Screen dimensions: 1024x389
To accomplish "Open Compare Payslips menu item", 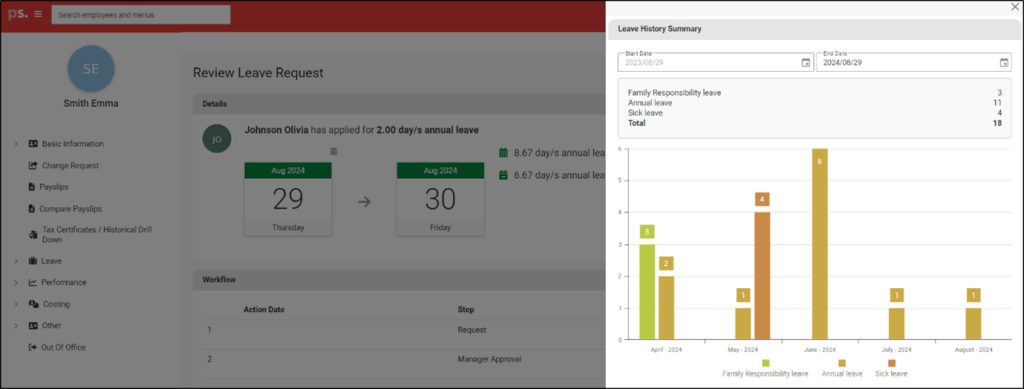I will (x=71, y=209).
